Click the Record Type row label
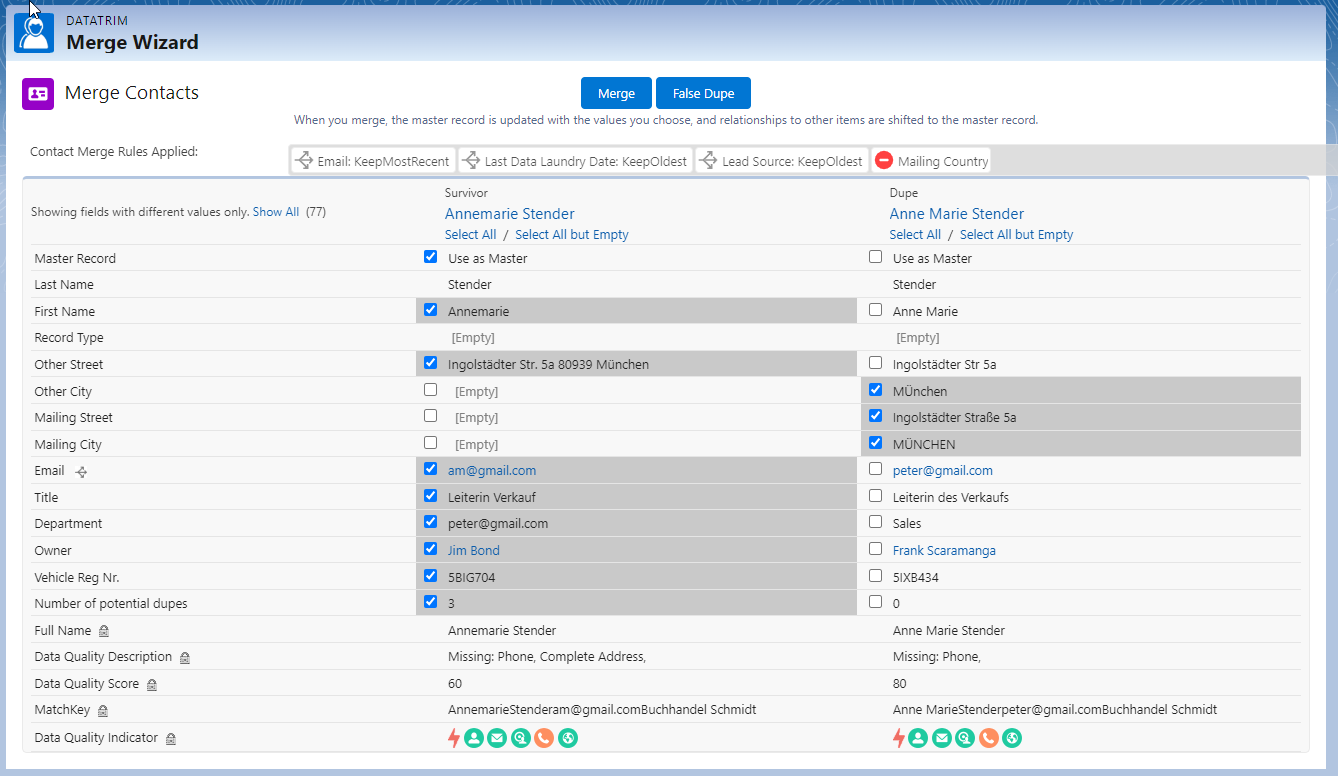 (x=69, y=338)
